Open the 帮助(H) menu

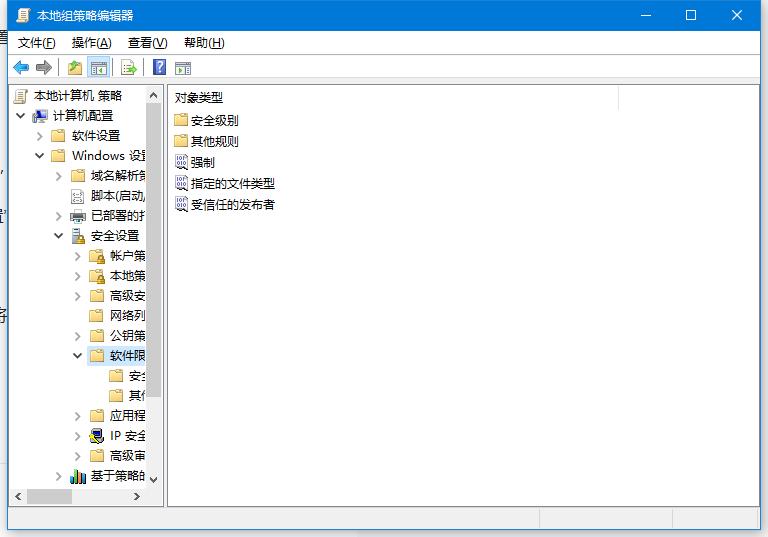(204, 43)
